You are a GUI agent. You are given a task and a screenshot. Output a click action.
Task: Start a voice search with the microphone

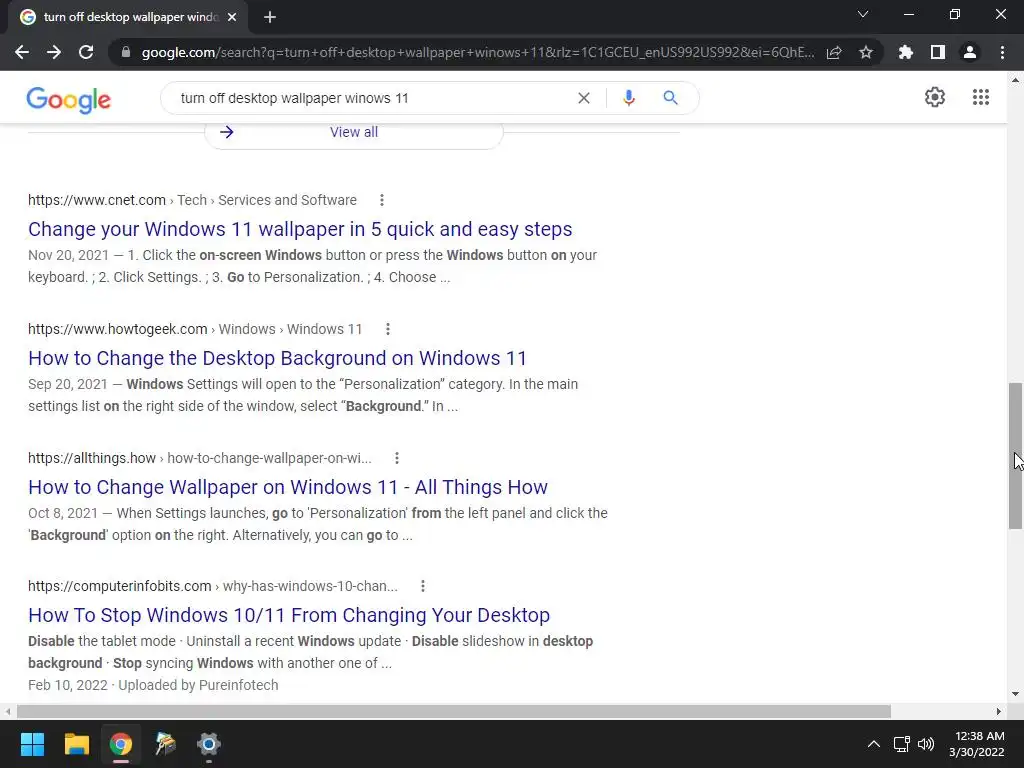(x=628, y=98)
